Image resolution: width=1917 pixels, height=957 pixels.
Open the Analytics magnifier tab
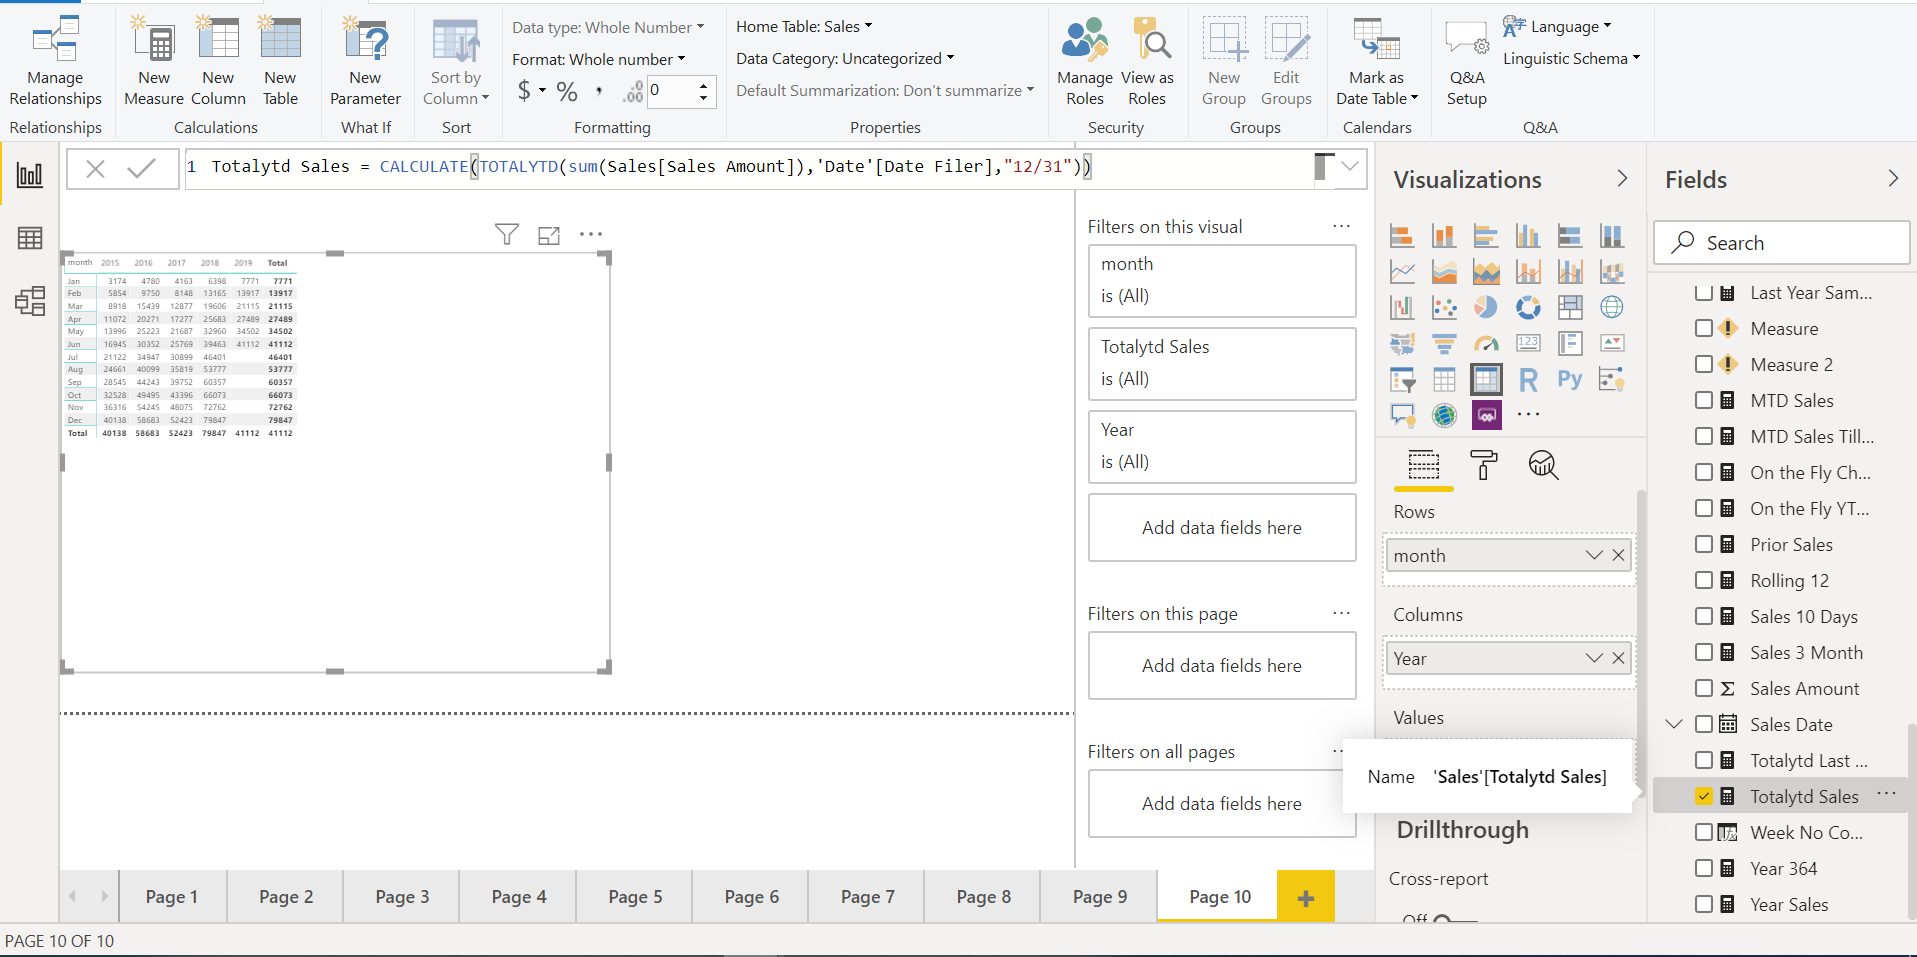click(1543, 465)
